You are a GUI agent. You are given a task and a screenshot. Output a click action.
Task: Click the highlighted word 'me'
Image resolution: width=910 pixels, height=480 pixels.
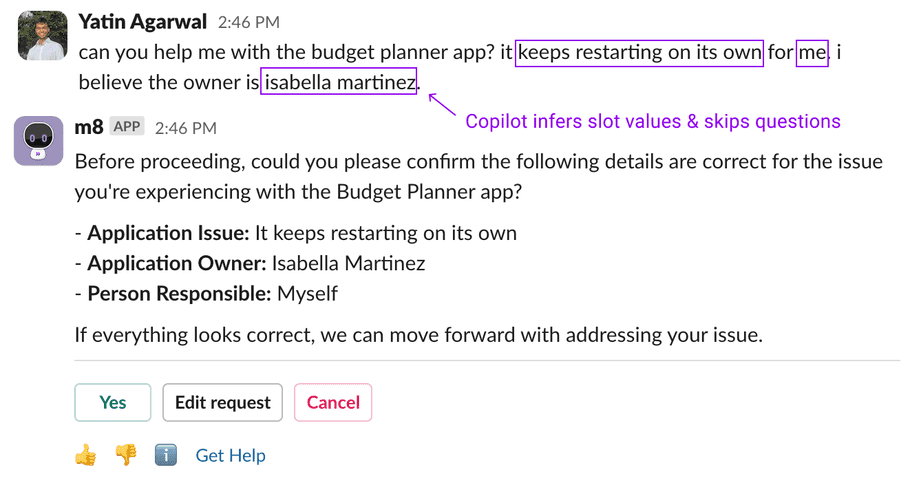(812, 53)
